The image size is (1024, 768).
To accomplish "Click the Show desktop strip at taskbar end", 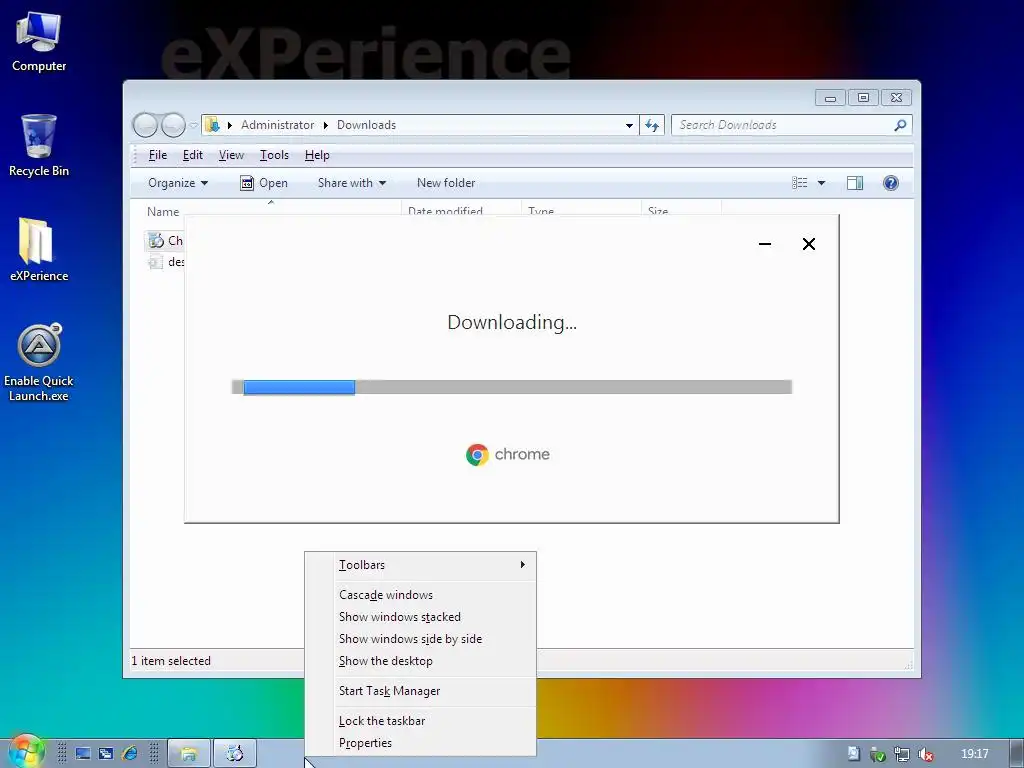I will point(1016,753).
